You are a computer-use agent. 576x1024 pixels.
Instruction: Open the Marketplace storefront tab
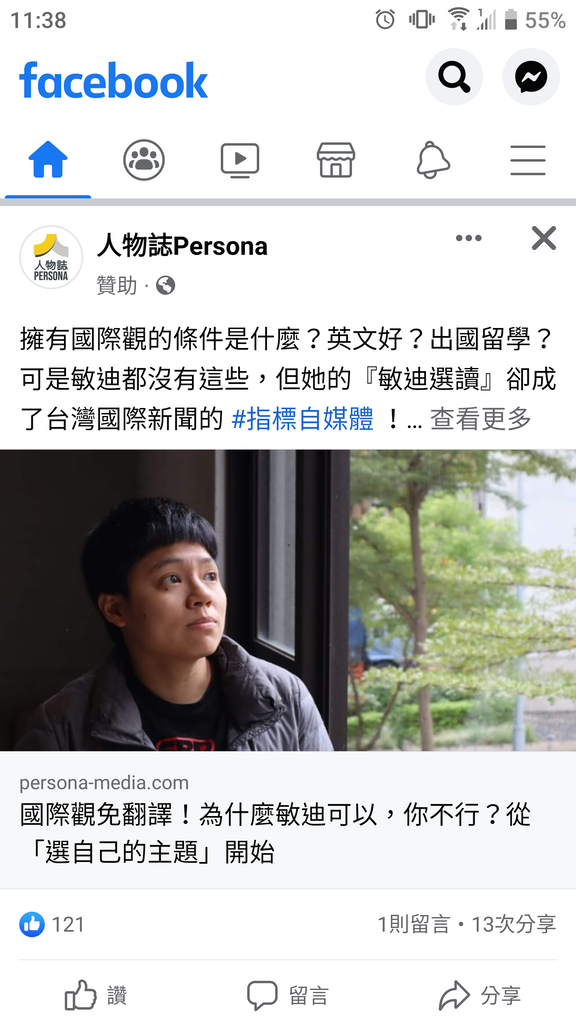pos(336,160)
